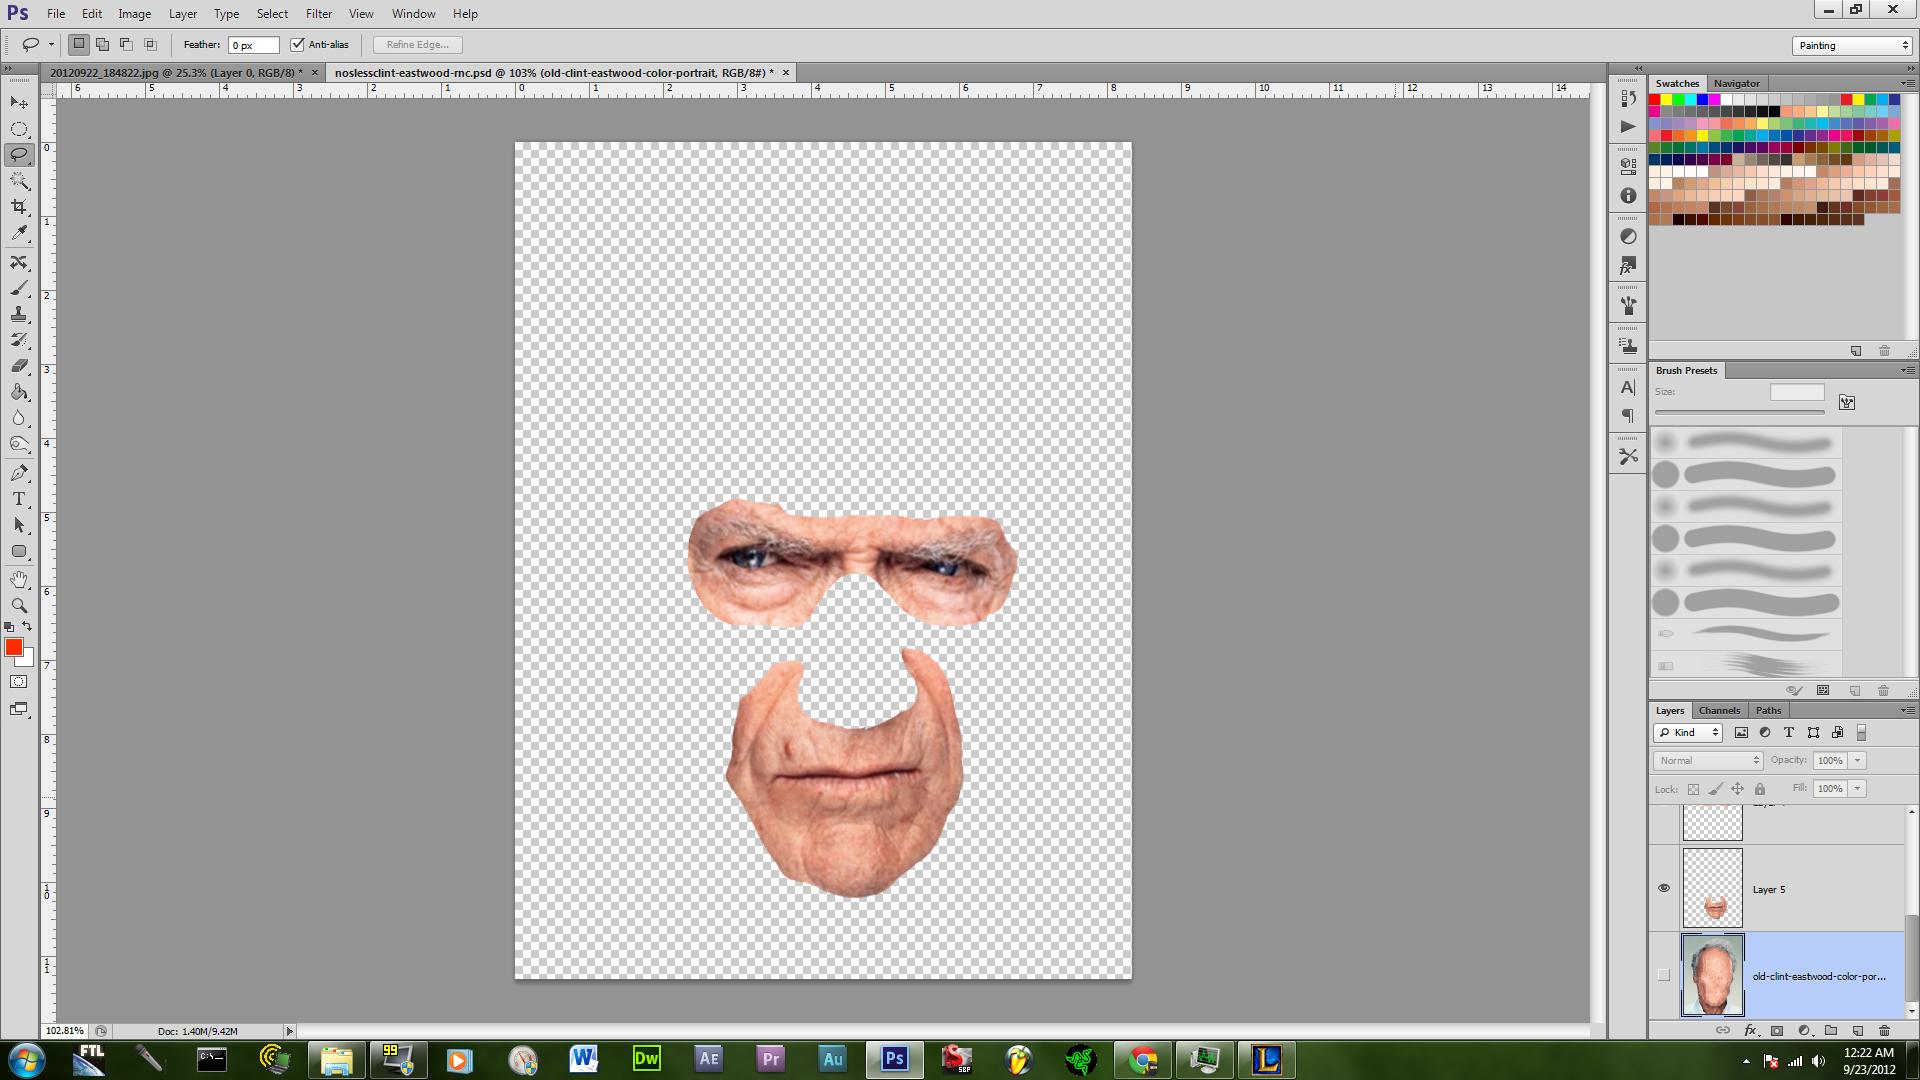This screenshot has height=1080, width=1920.
Task: Select the Zoom tool
Action: pyautogui.click(x=19, y=606)
